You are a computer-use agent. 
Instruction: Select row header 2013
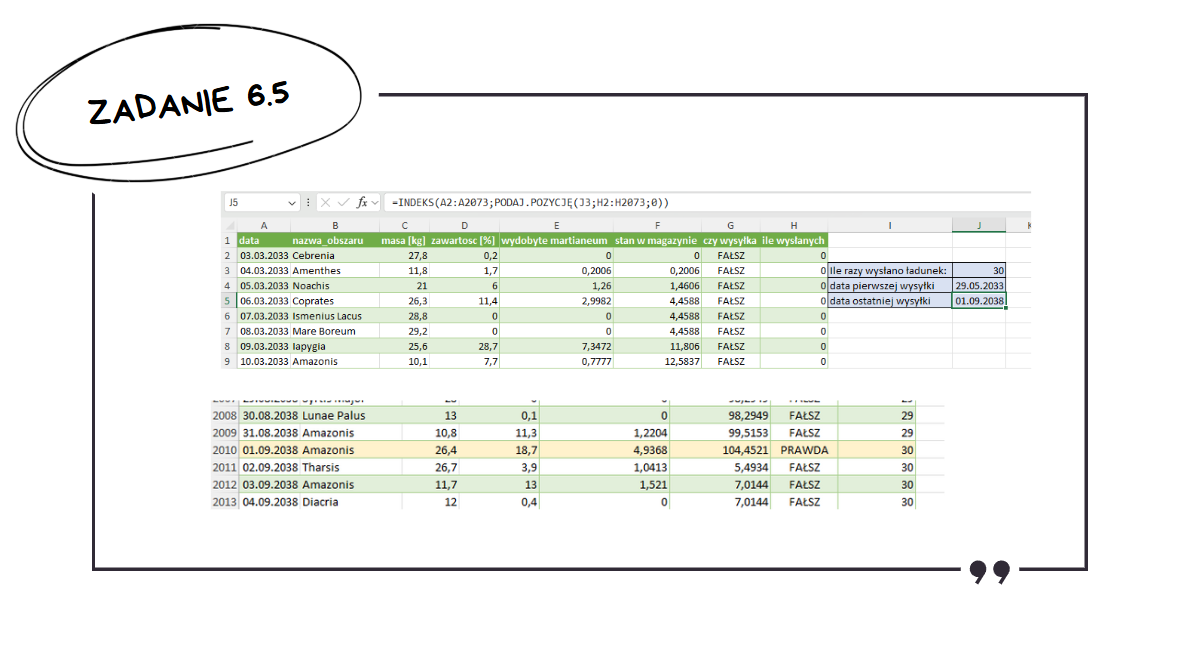tap(224, 502)
